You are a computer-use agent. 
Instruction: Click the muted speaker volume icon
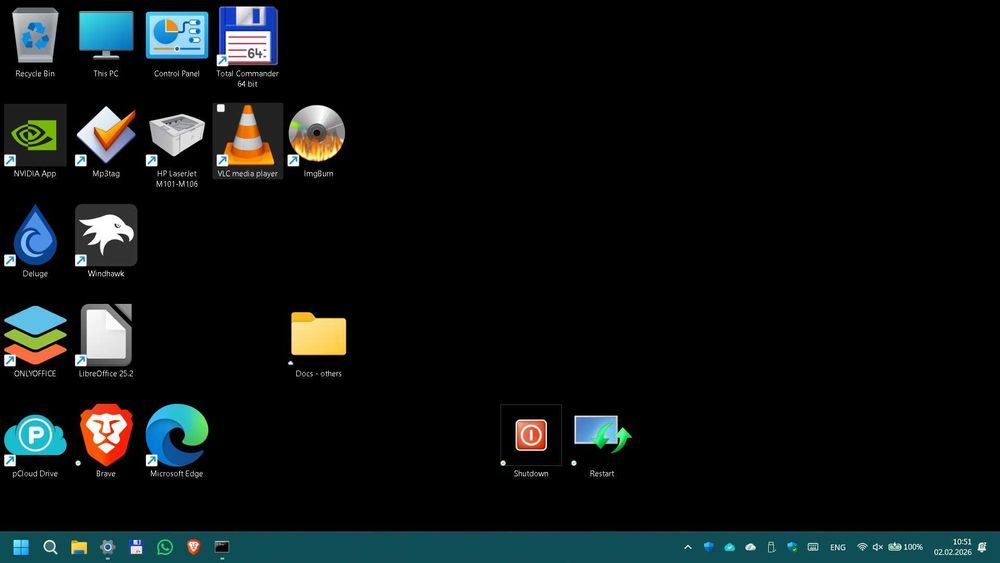[x=878, y=547]
